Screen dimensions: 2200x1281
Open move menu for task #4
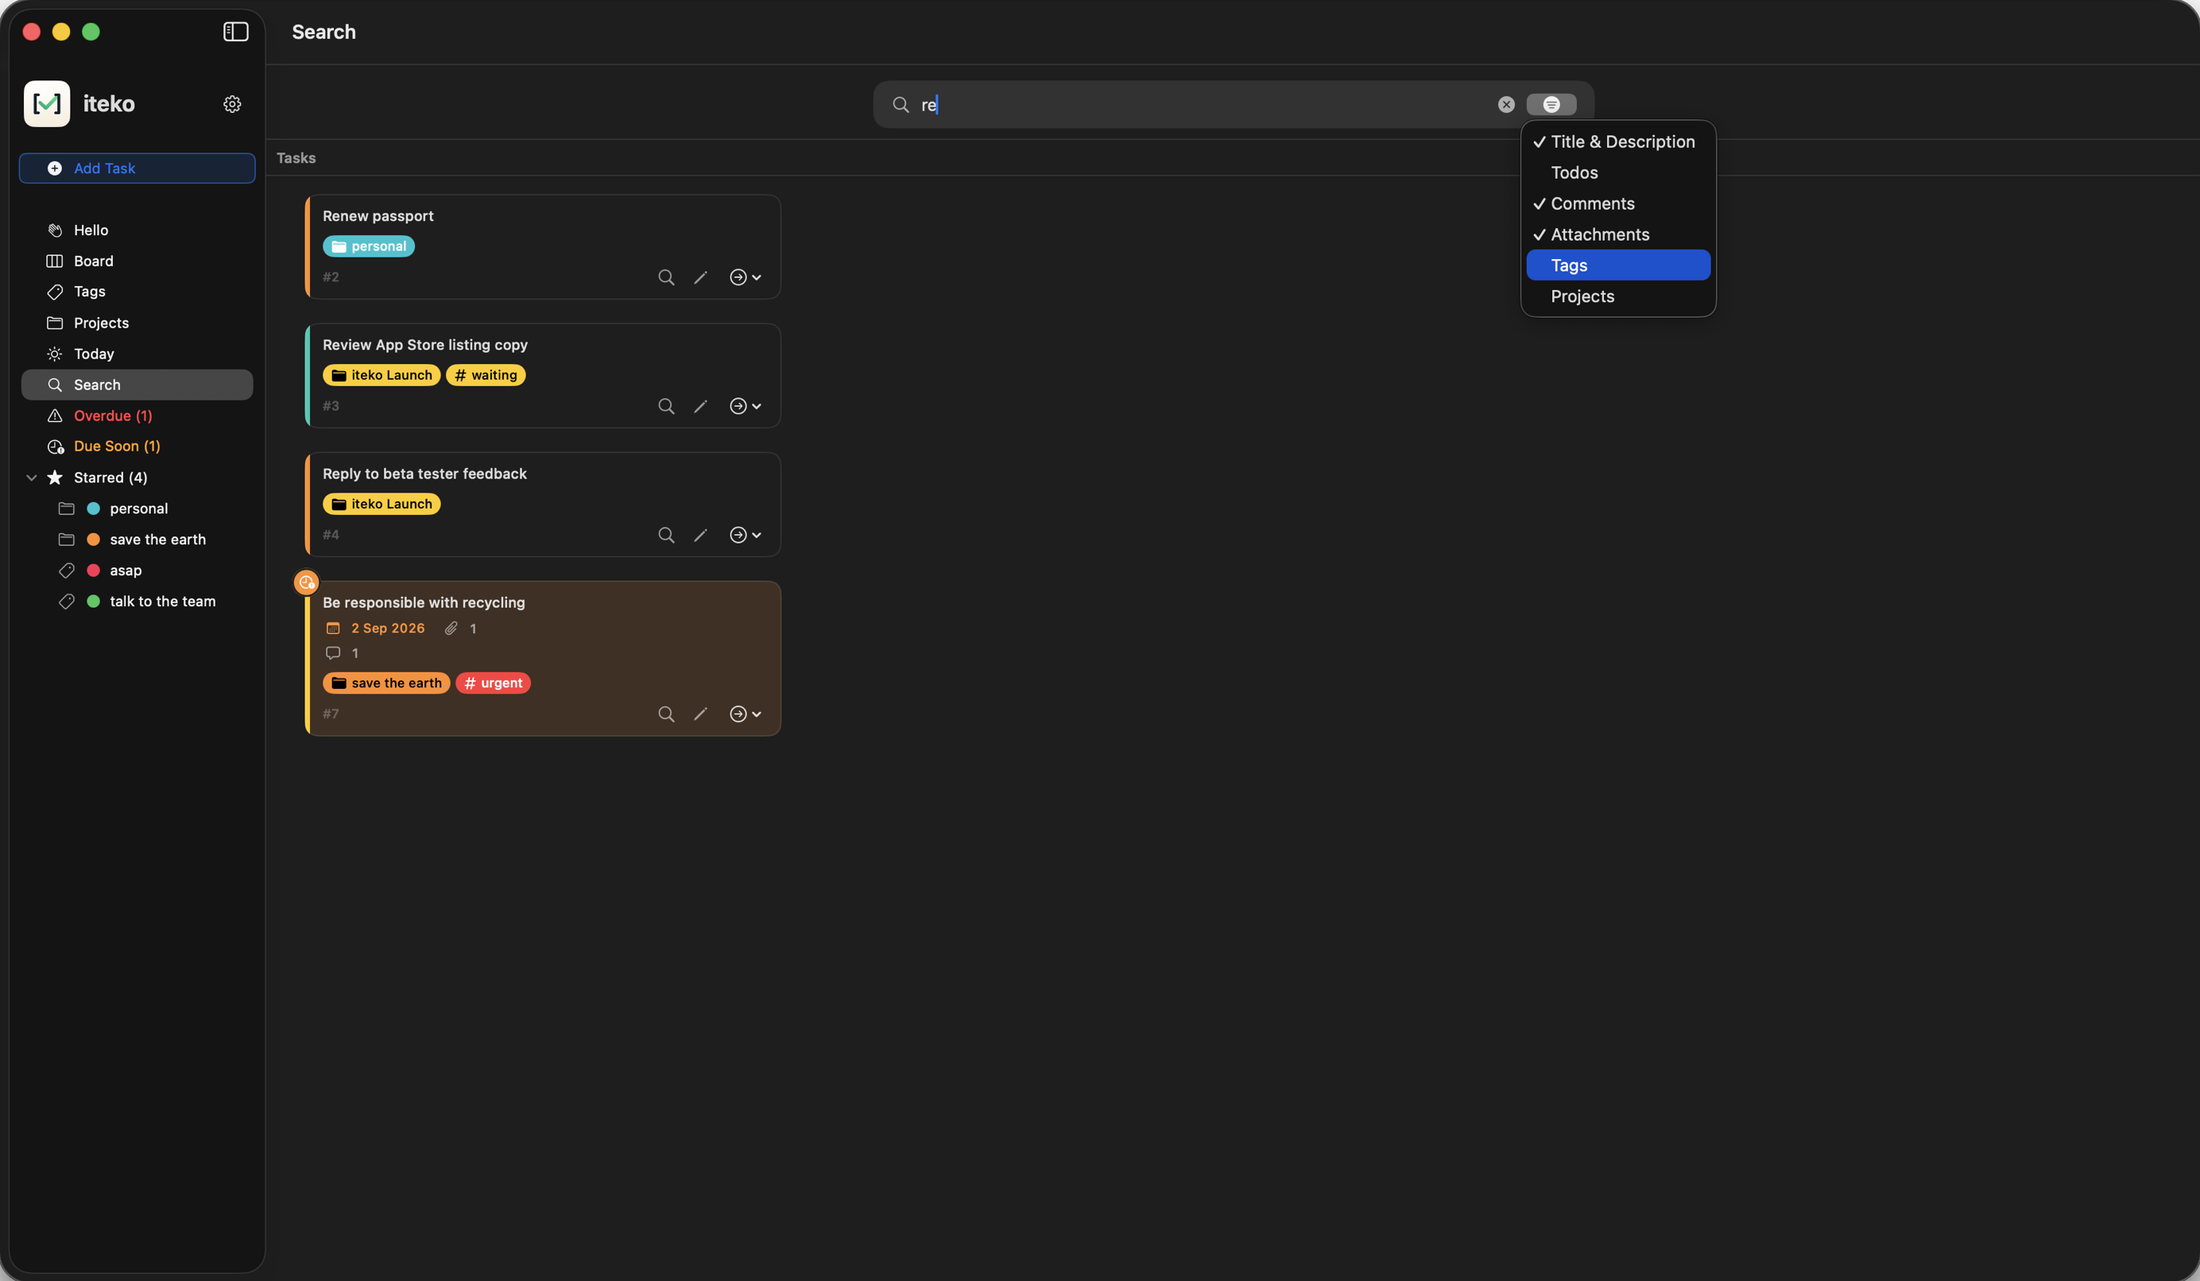(746, 535)
